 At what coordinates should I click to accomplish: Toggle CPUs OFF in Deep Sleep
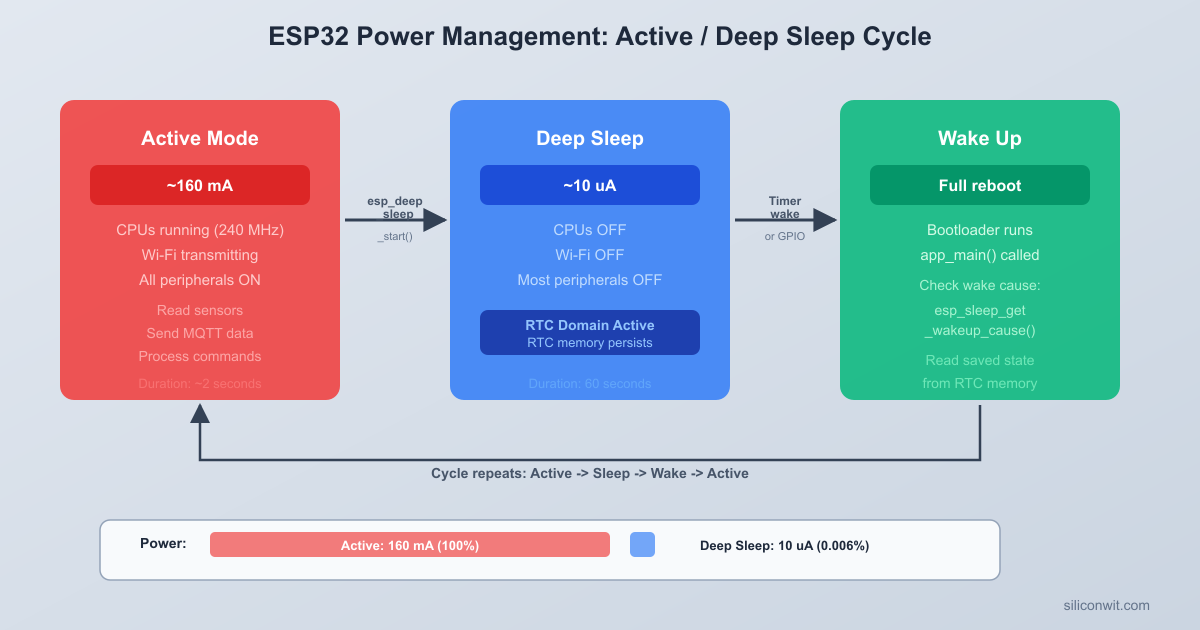coord(590,230)
